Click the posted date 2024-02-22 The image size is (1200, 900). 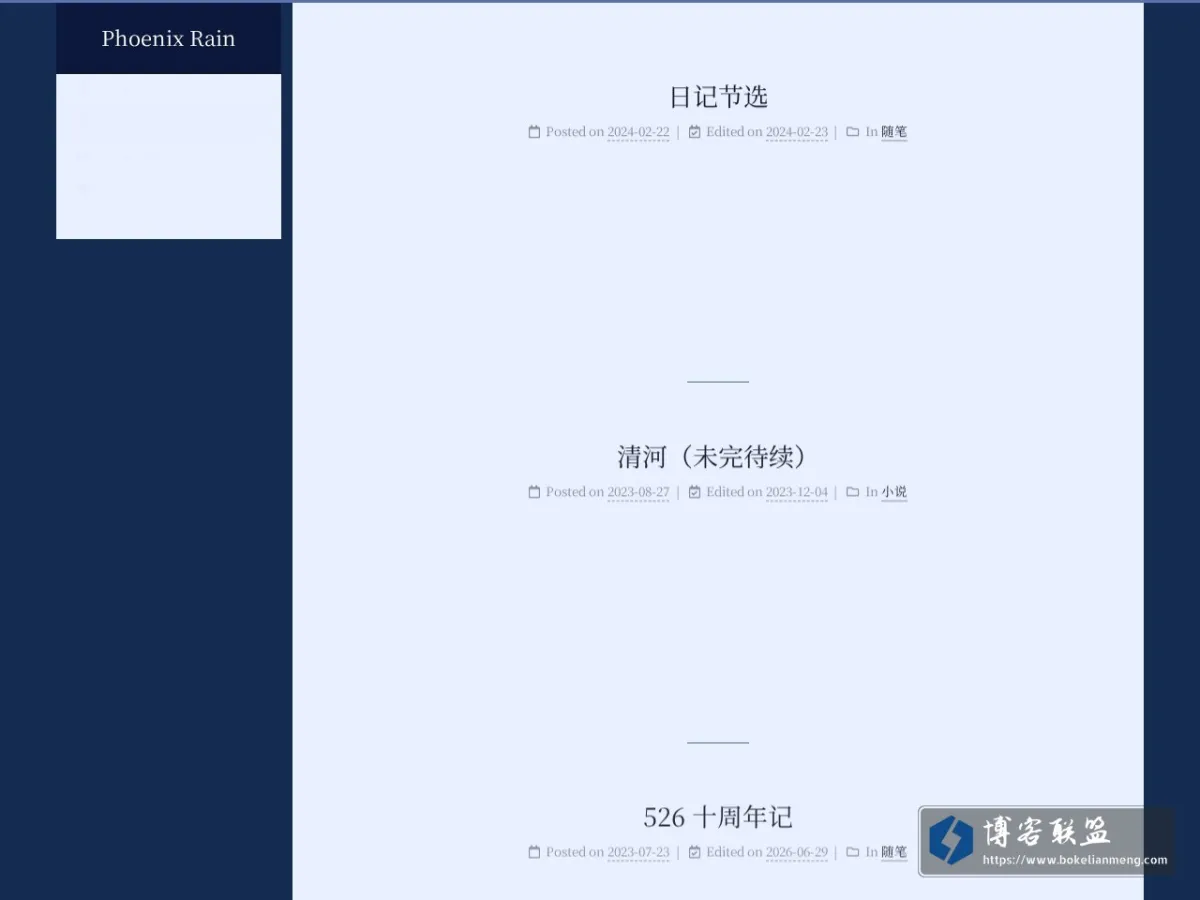point(638,132)
